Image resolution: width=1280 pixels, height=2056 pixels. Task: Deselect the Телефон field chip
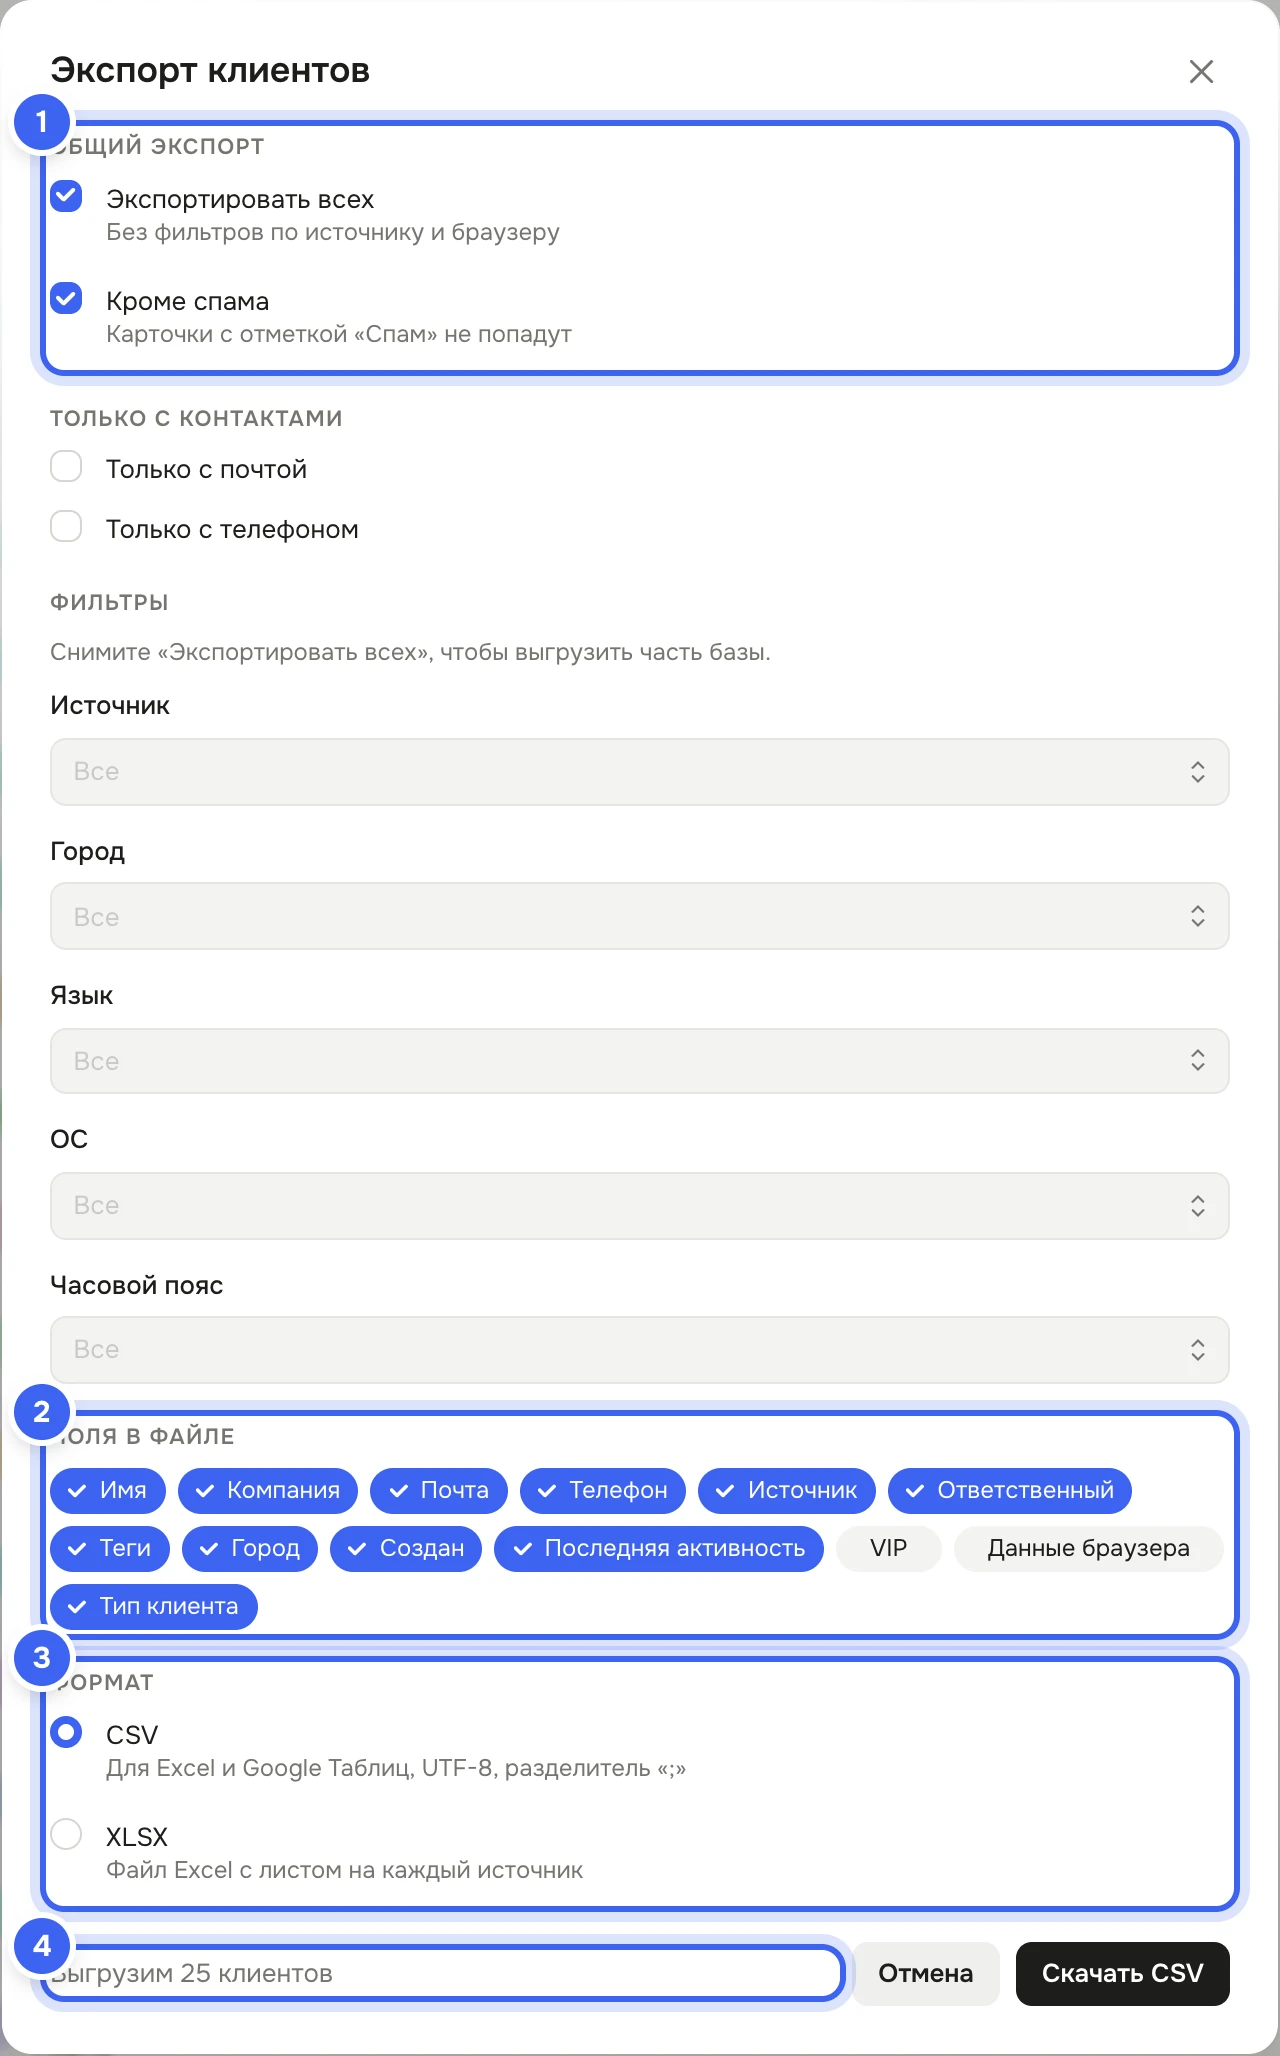[602, 1490]
